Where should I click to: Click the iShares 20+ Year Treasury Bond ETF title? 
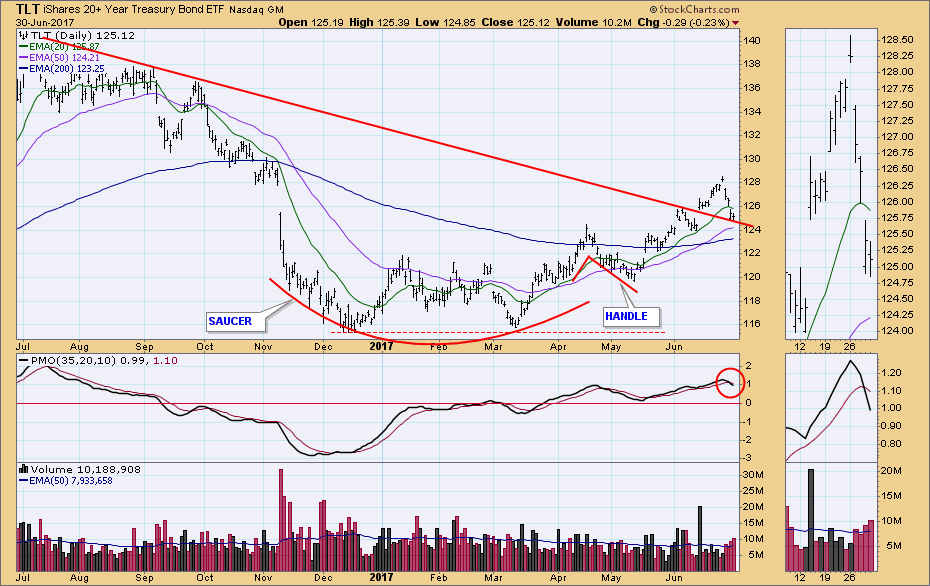(x=134, y=9)
